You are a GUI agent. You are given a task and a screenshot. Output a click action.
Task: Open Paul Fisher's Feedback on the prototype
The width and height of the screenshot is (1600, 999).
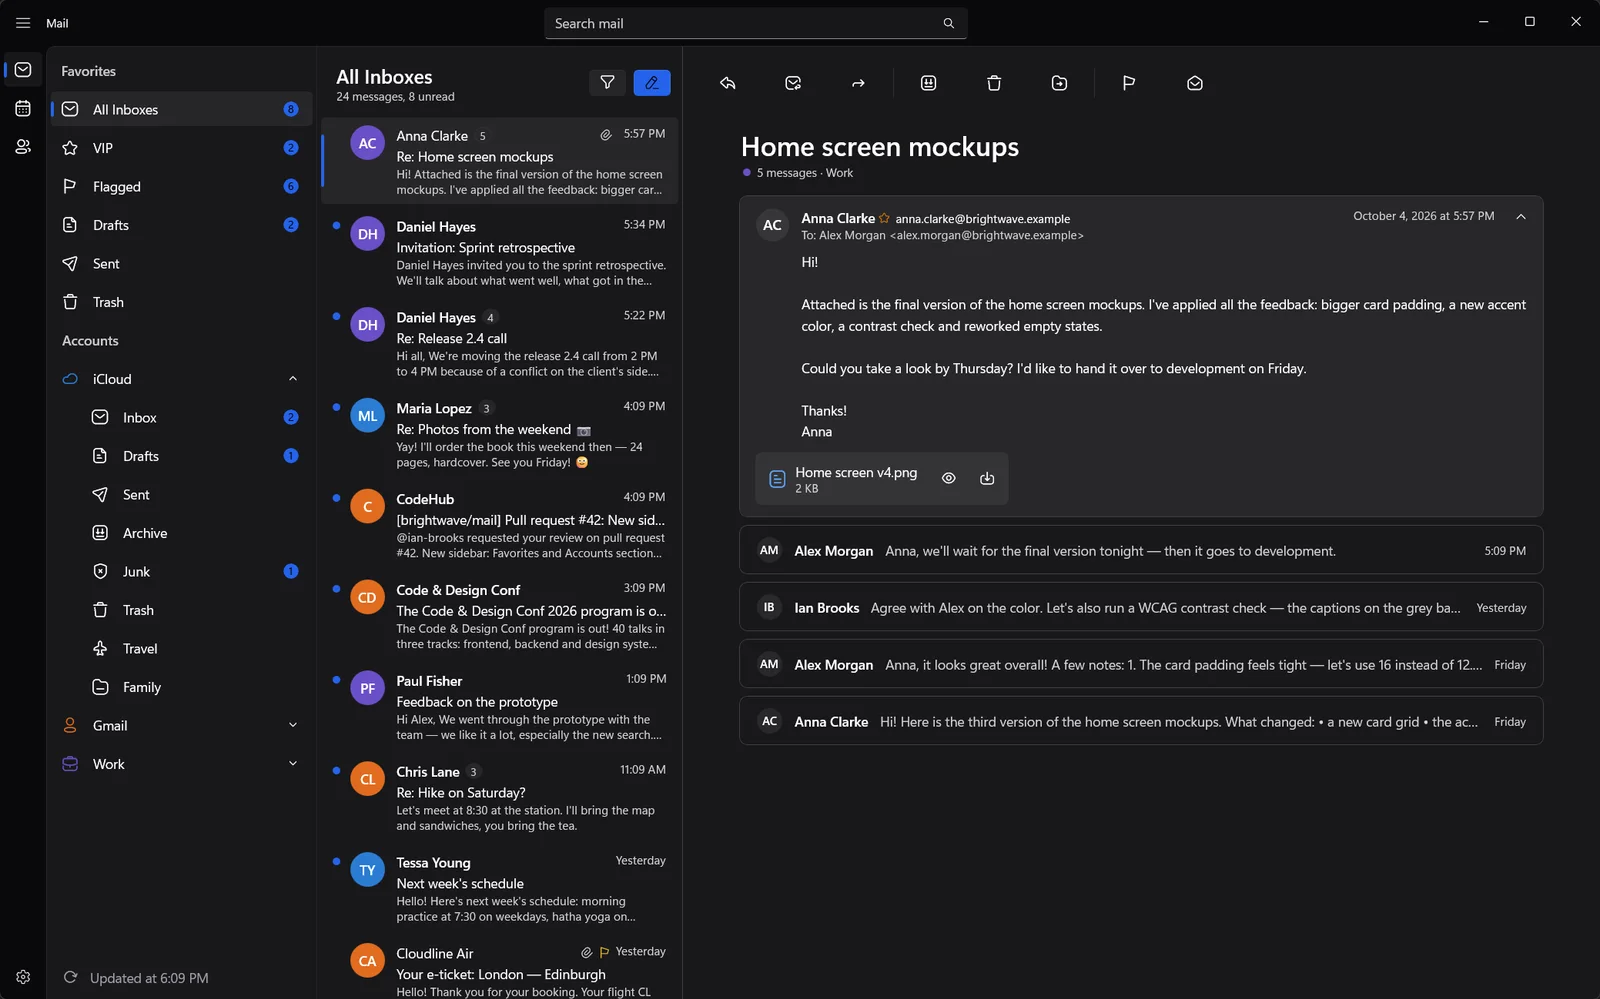[500, 708]
